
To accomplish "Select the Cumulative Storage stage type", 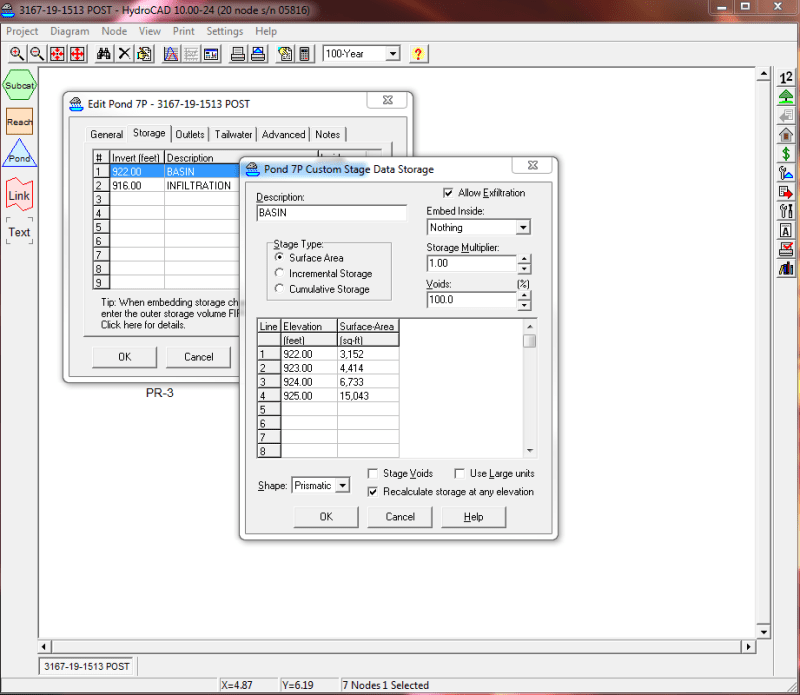I will [279, 288].
